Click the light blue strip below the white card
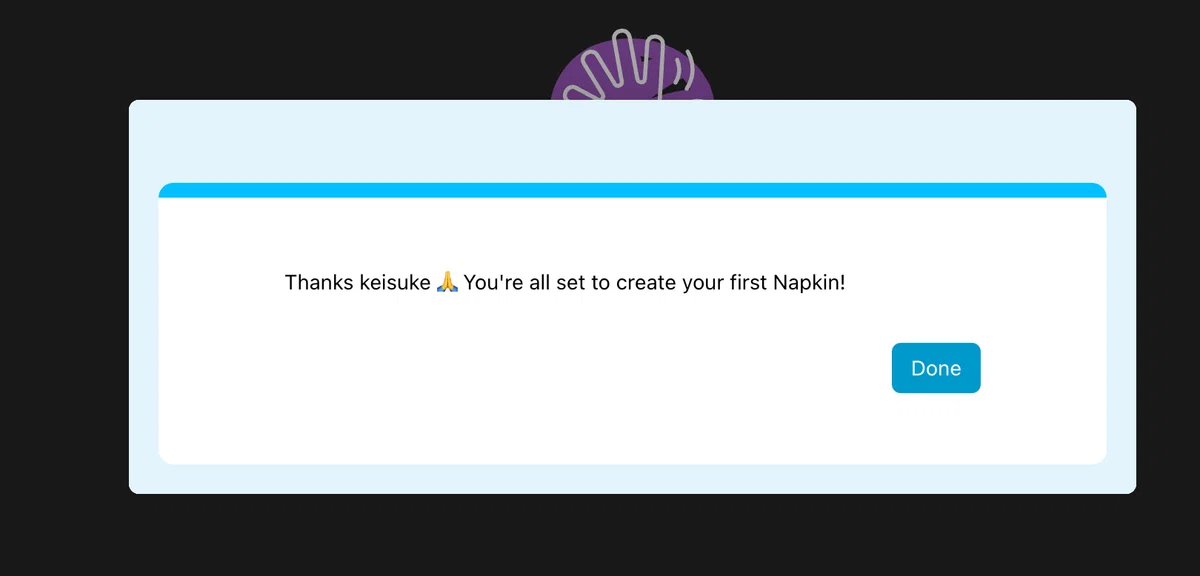This screenshot has width=1200, height=576. (x=632, y=478)
